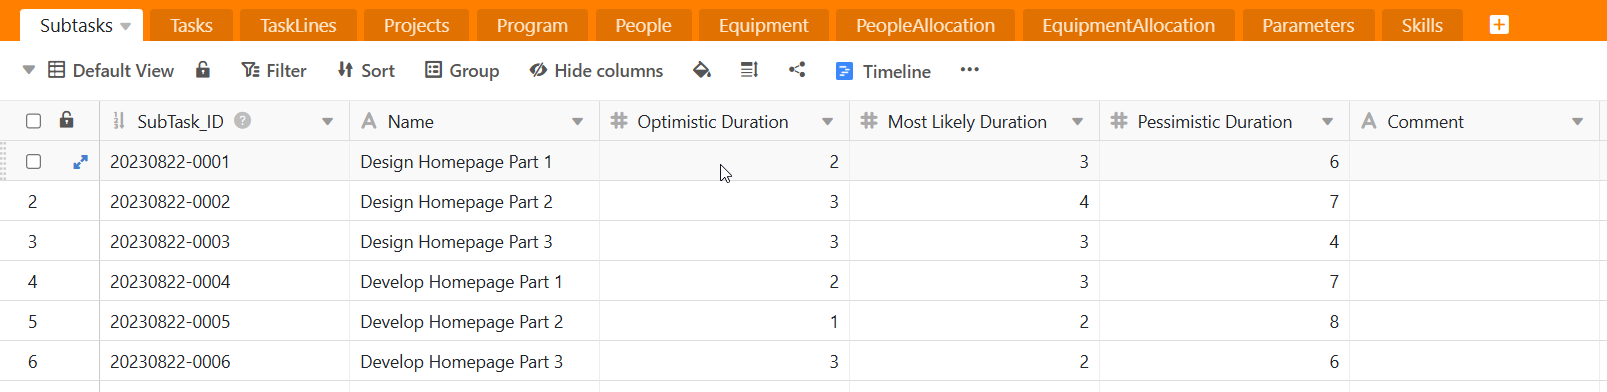This screenshot has width=1607, height=392.
Task: Open the Timeline plugin
Action: click(x=883, y=71)
